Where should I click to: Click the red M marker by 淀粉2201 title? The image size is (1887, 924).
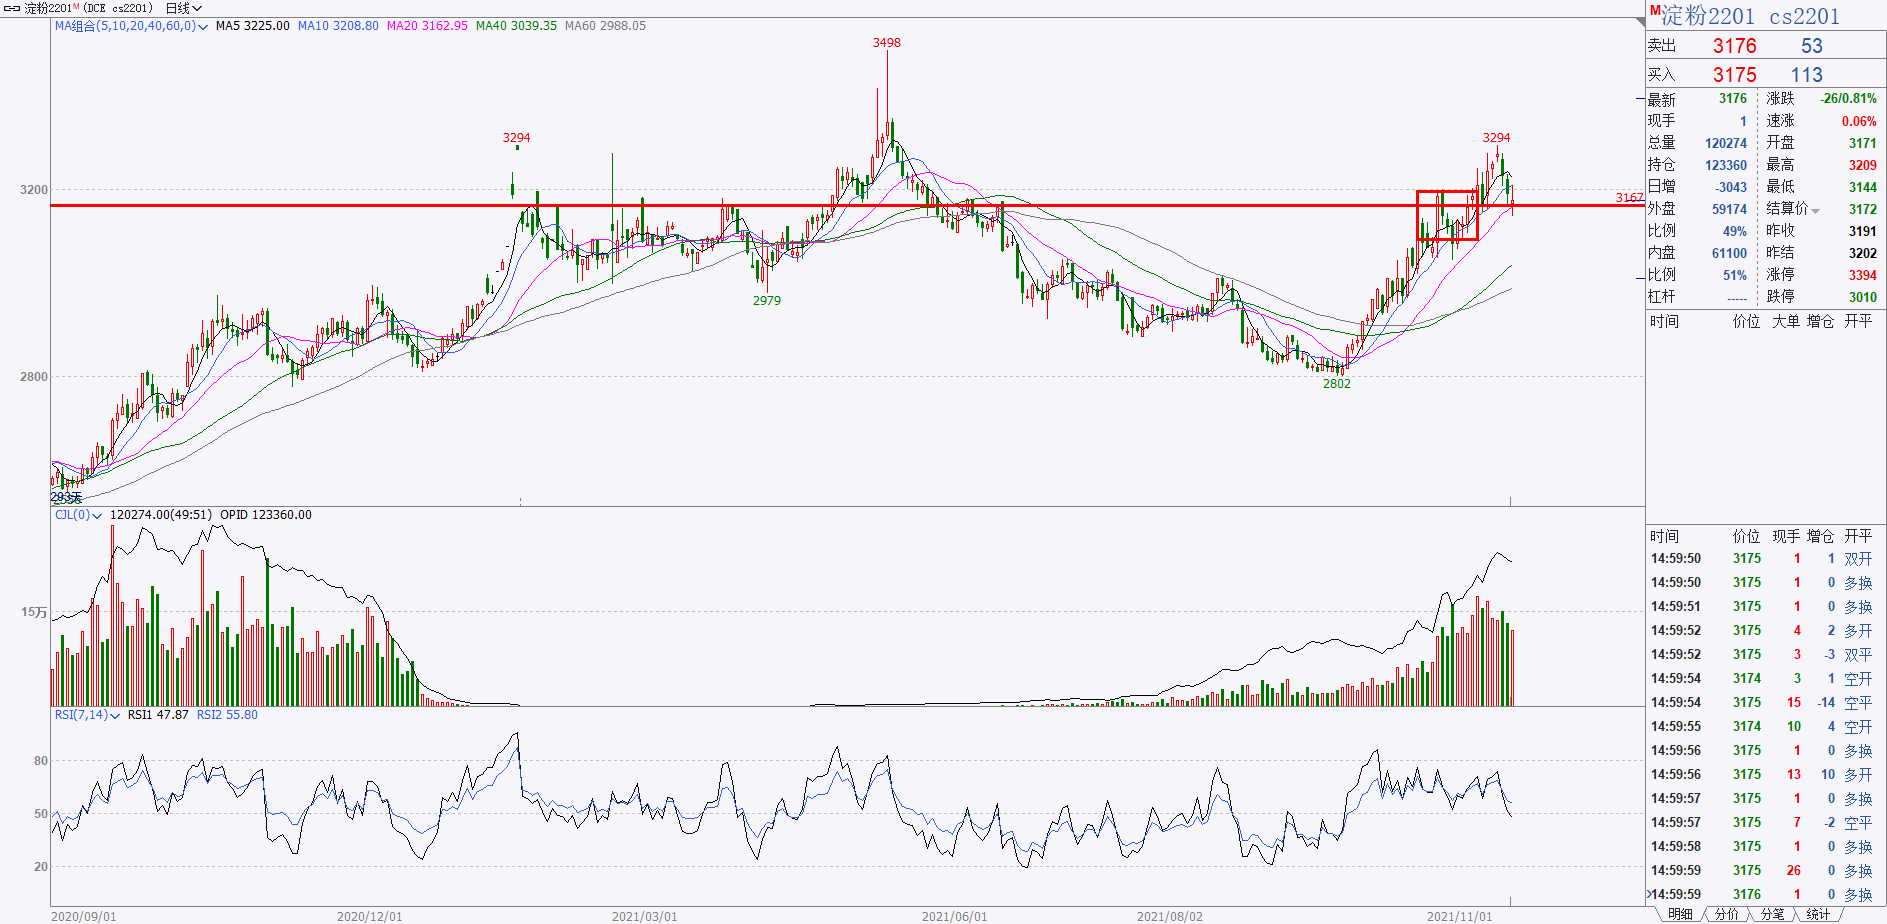pos(1654,9)
